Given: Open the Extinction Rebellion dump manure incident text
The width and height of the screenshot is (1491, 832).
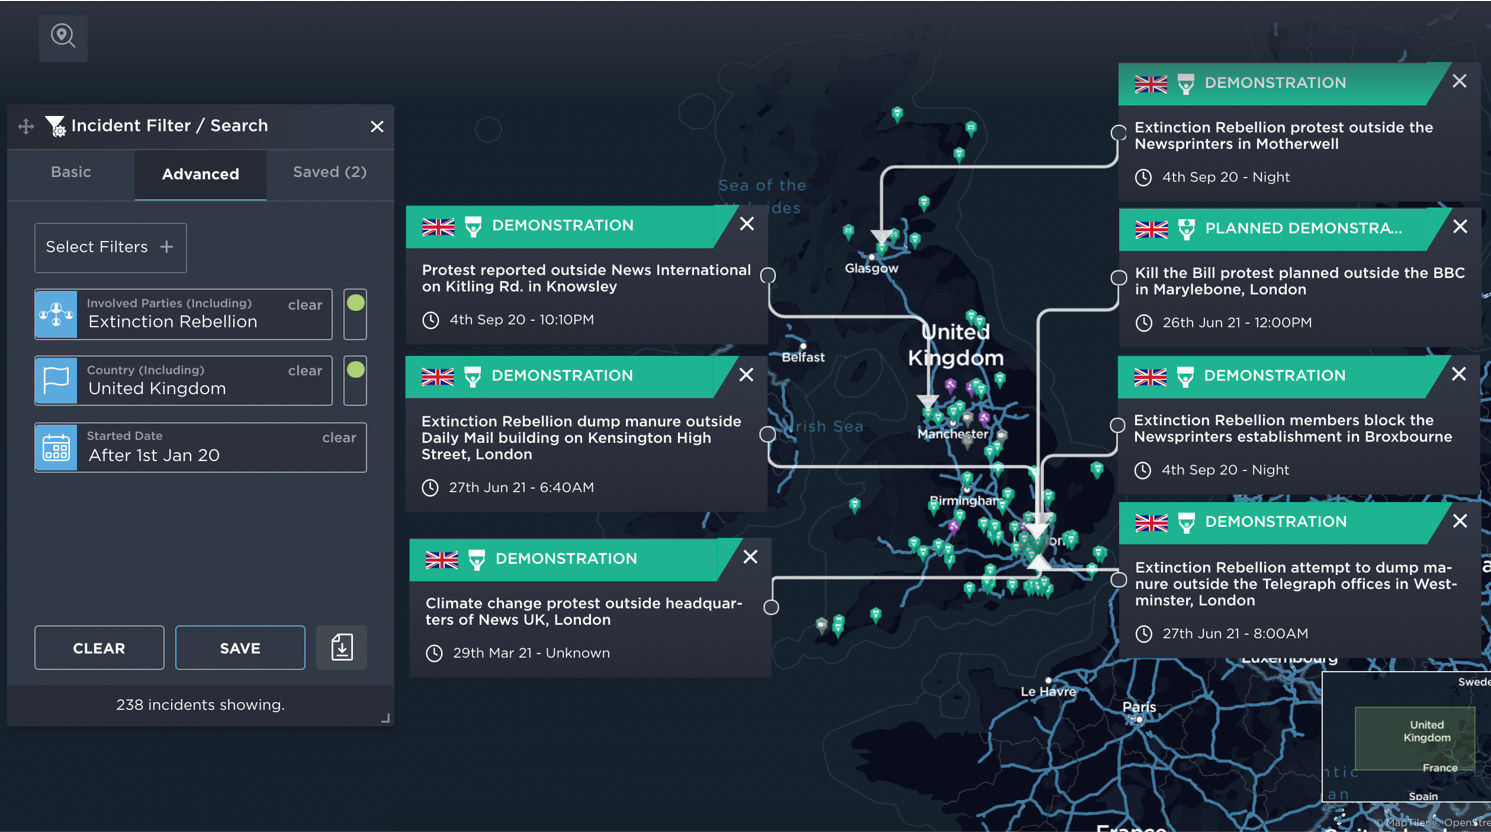Looking at the screenshot, I should click(581, 438).
